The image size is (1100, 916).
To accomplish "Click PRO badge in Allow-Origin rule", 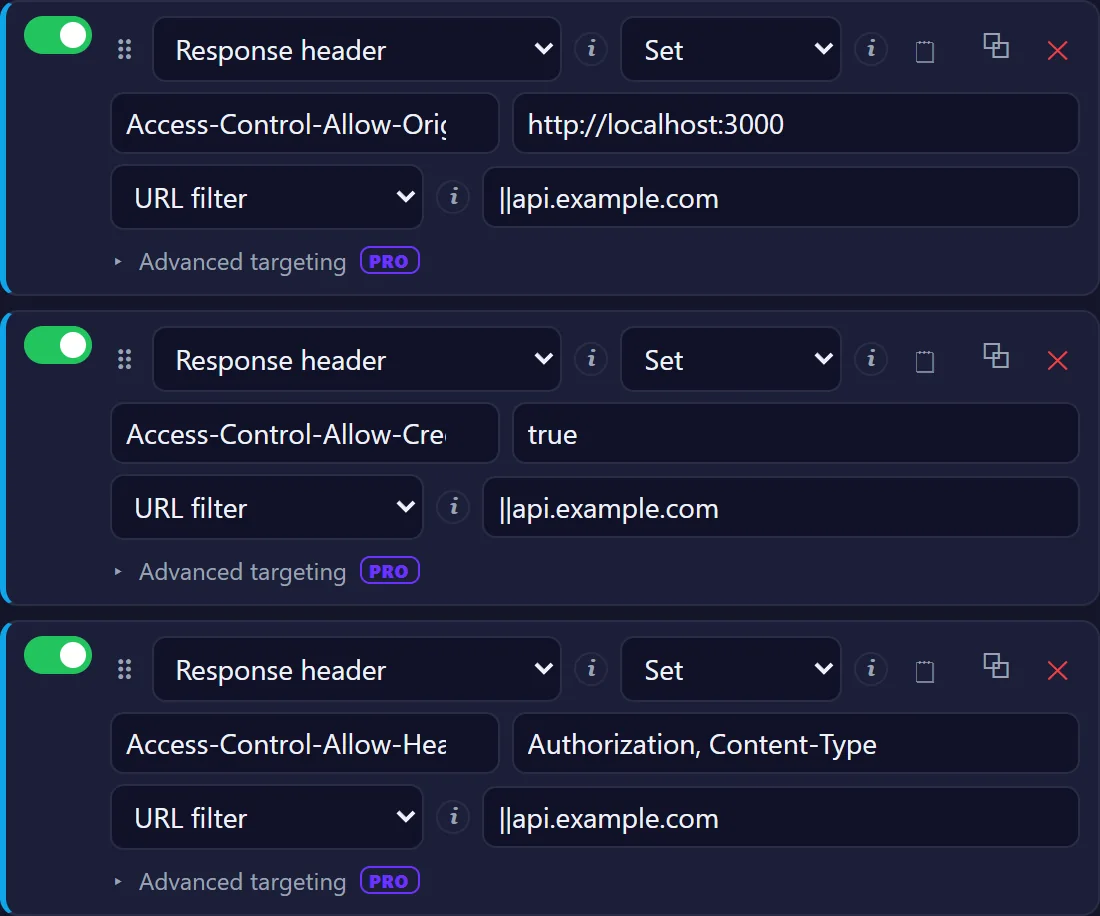I will pyautogui.click(x=389, y=261).
